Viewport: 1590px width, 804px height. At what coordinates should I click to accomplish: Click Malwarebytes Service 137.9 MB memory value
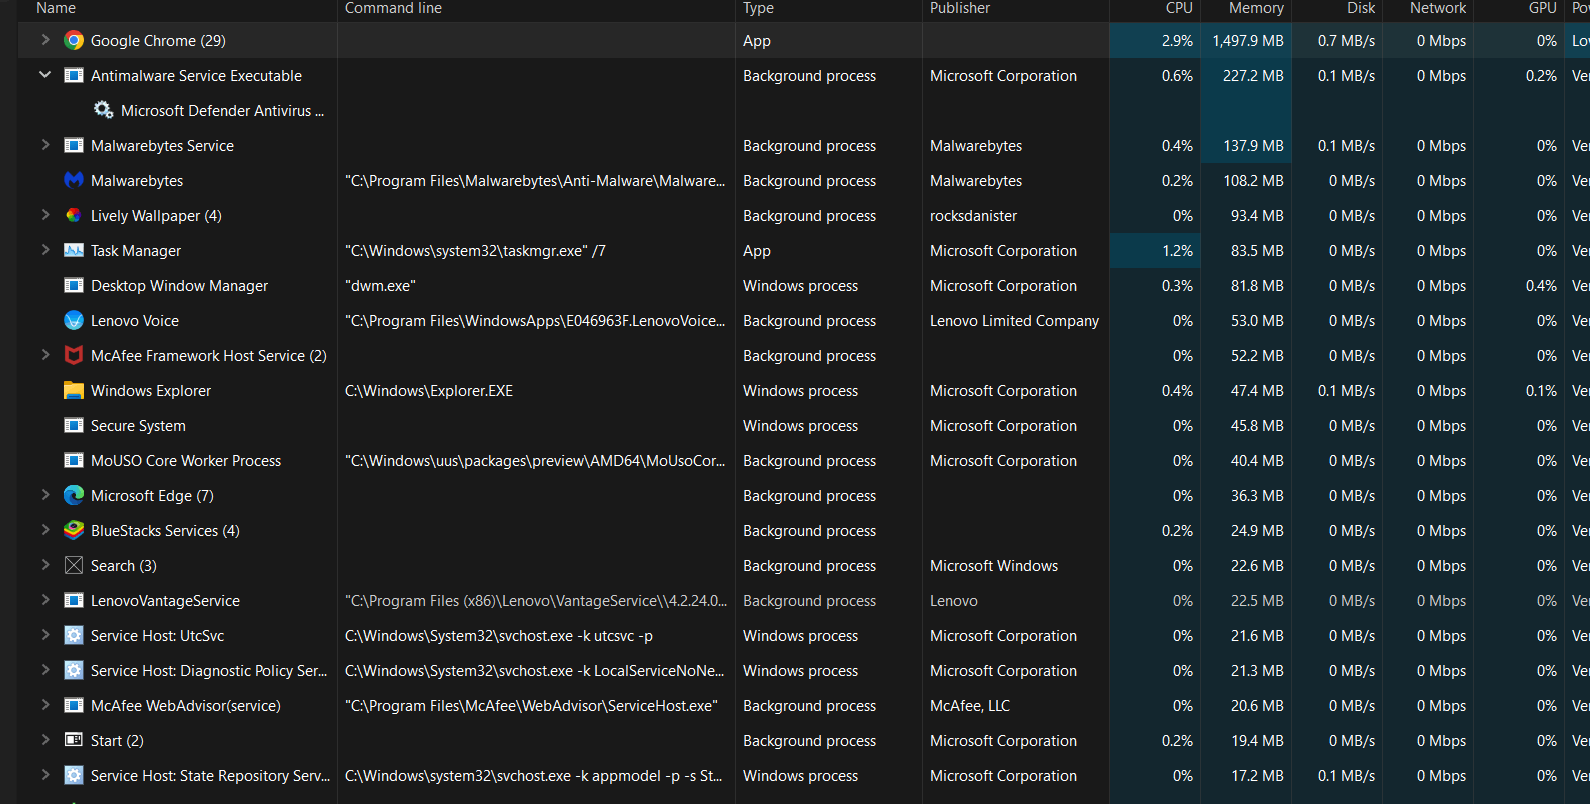point(1253,145)
